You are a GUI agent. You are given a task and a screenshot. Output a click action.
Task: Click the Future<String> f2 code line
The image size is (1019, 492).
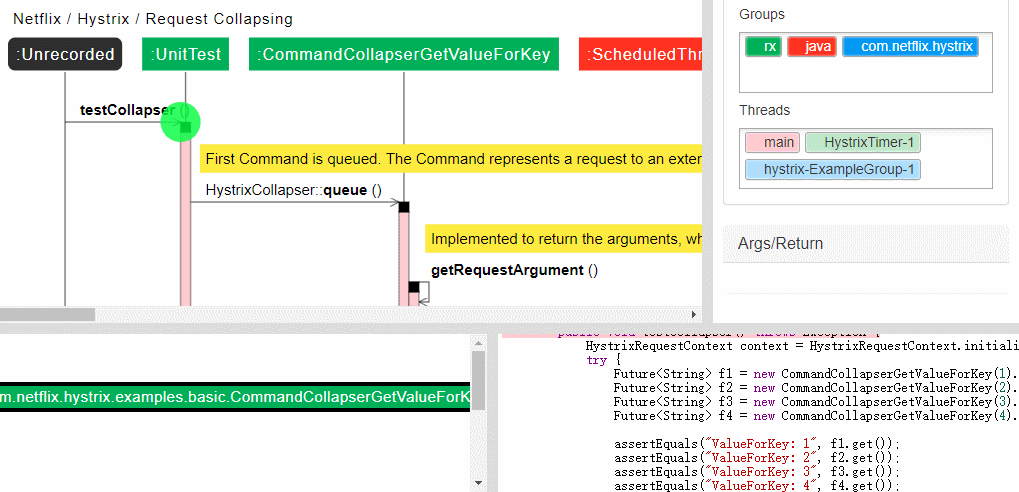816,388
